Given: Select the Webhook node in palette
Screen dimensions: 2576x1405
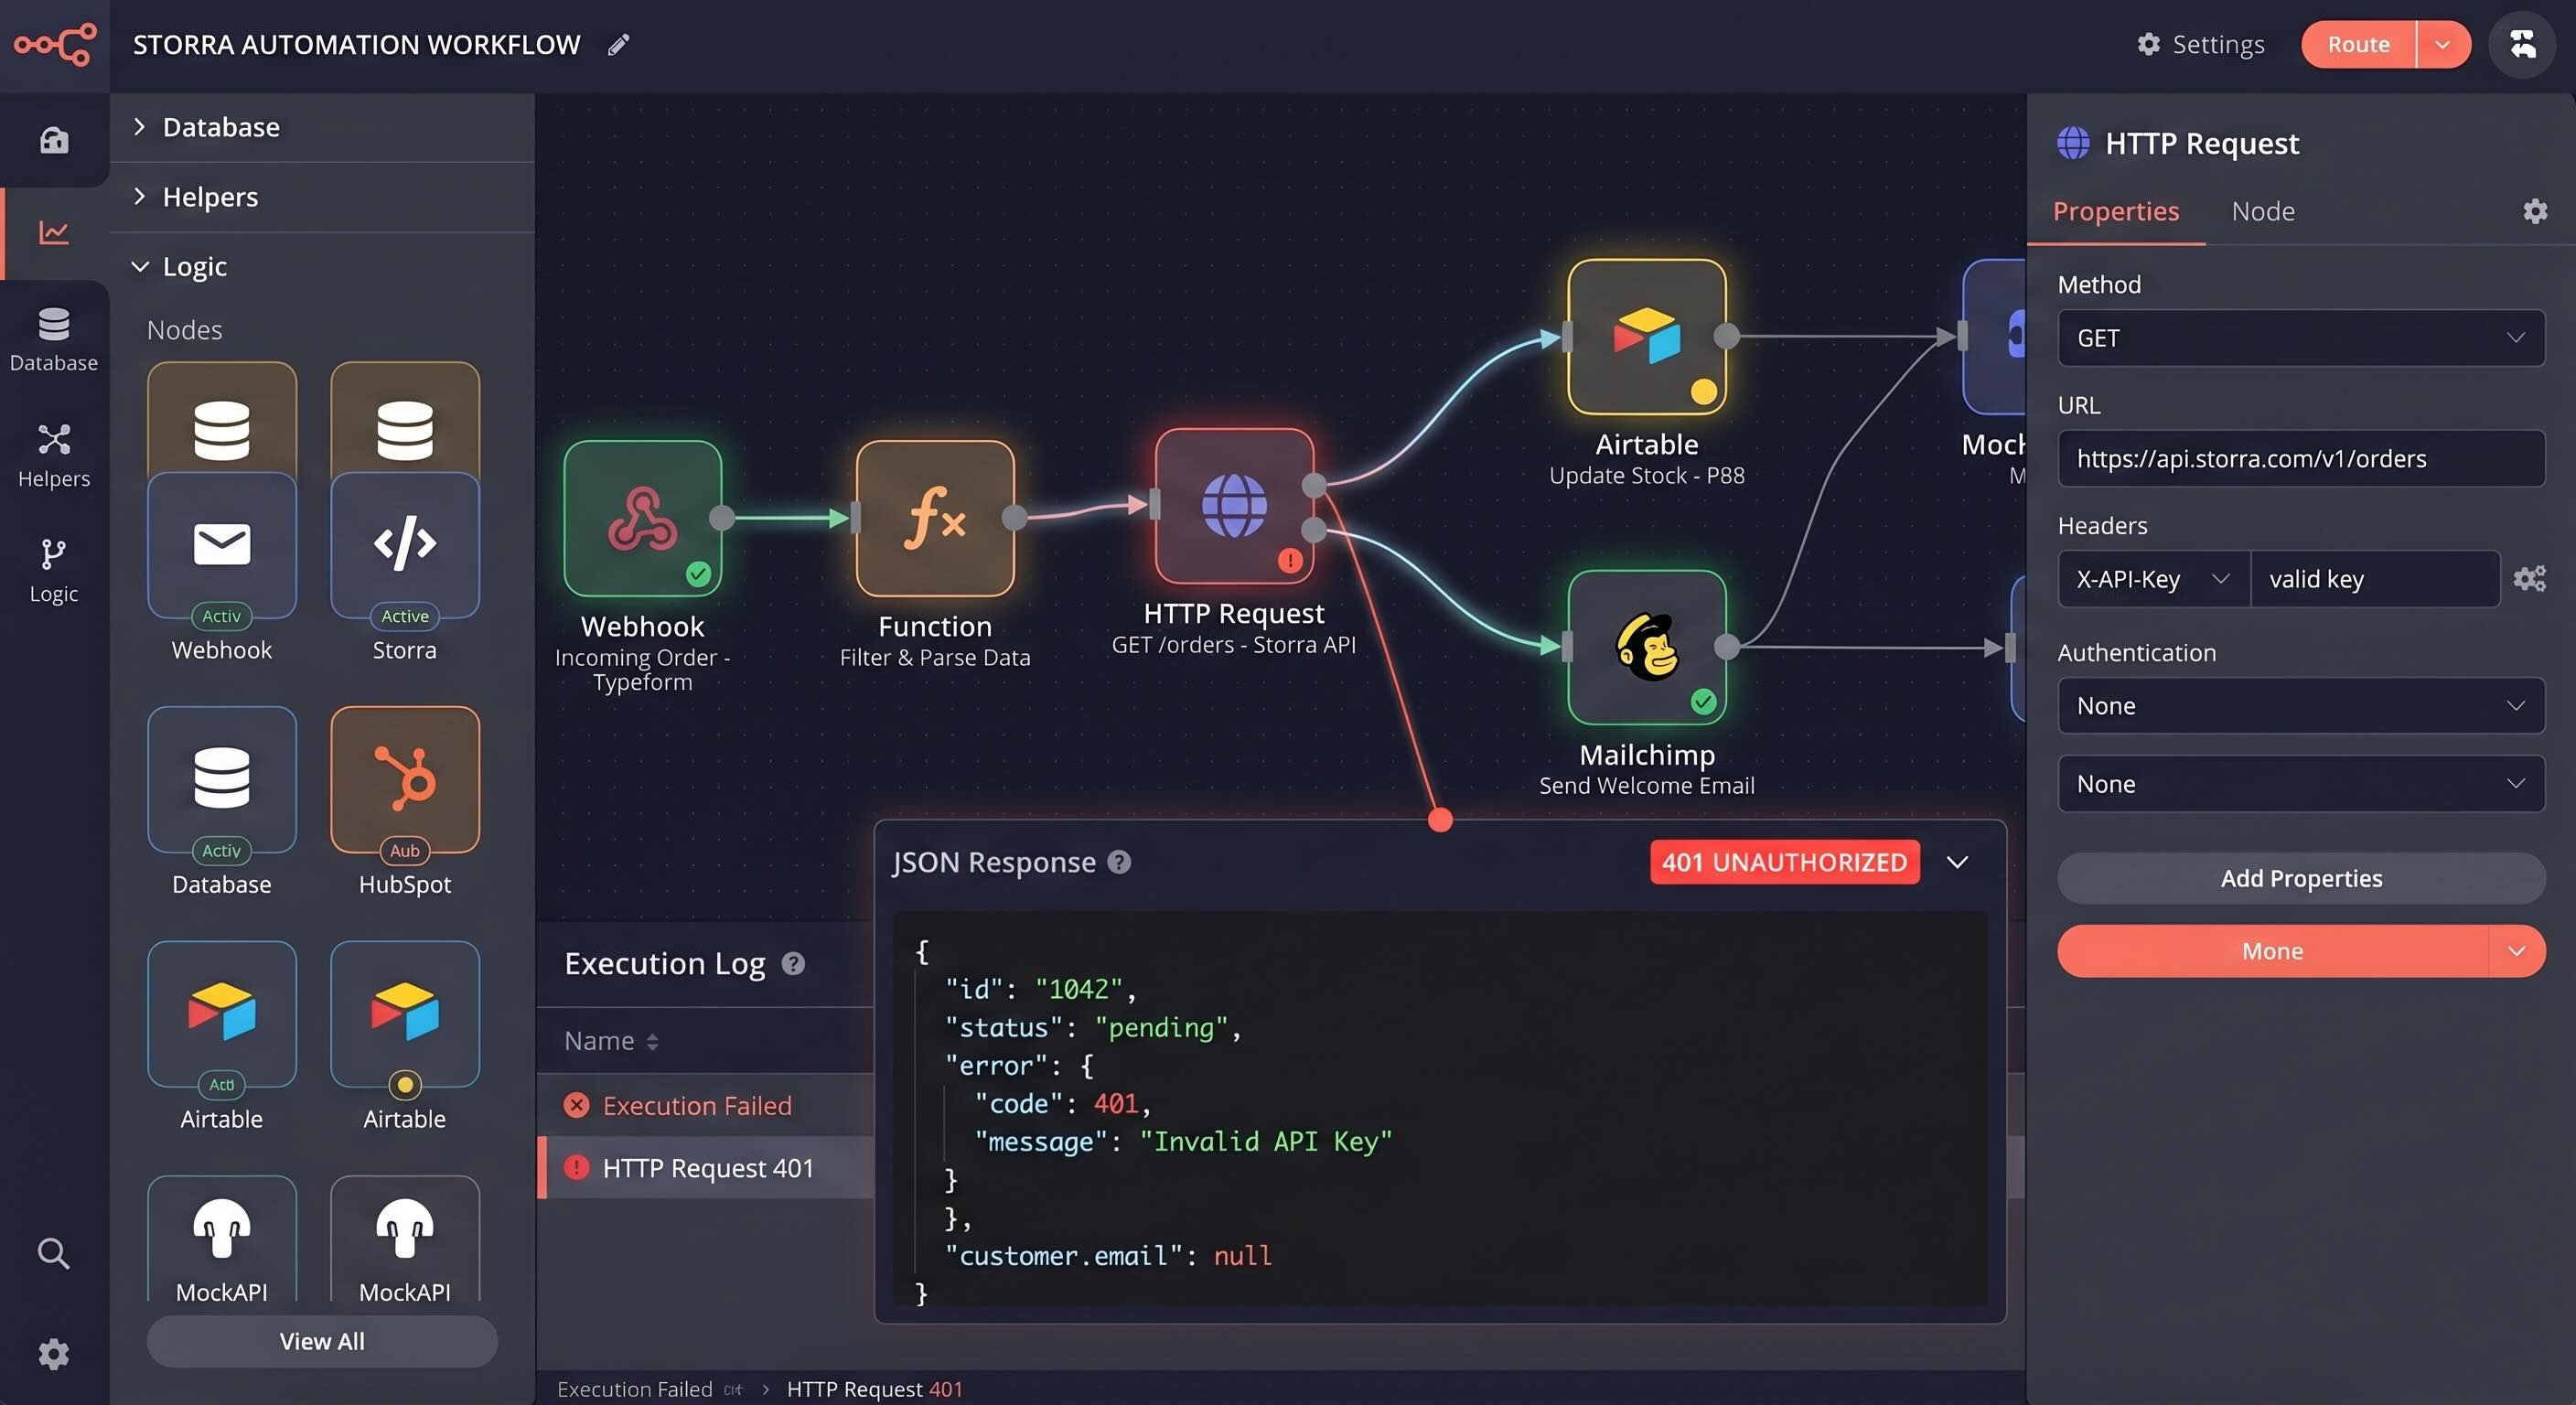Looking at the screenshot, I should pyautogui.click(x=222, y=545).
